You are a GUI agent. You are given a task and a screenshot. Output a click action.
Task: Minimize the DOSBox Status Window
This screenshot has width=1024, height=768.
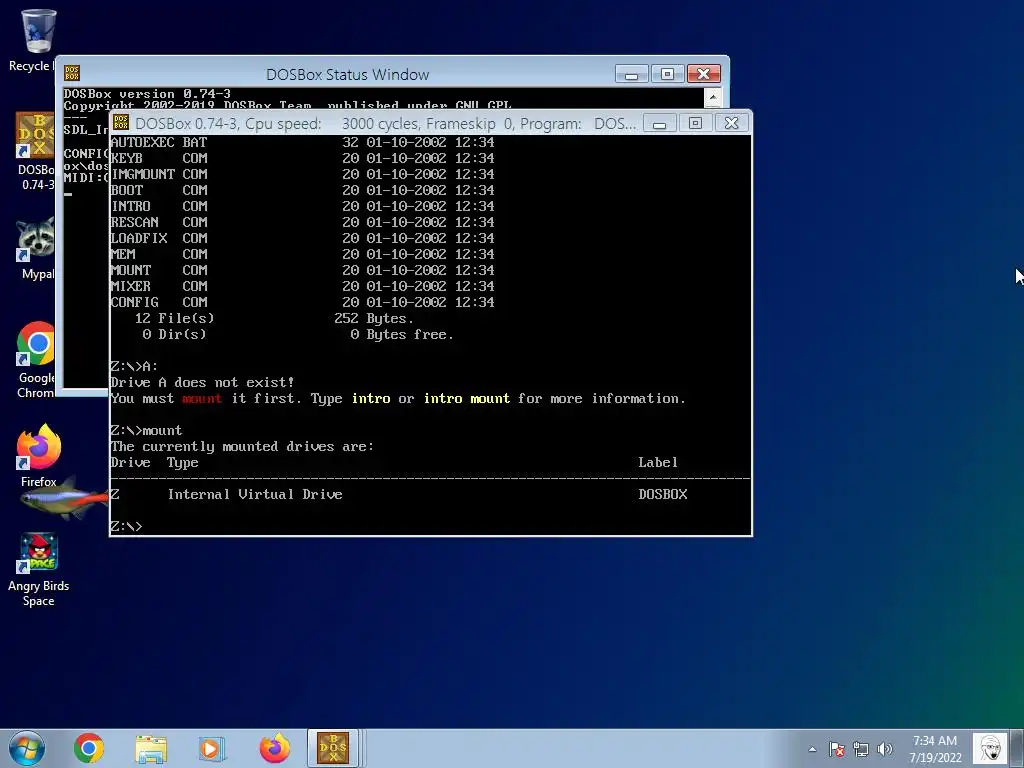pyautogui.click(x=632, y=74)
